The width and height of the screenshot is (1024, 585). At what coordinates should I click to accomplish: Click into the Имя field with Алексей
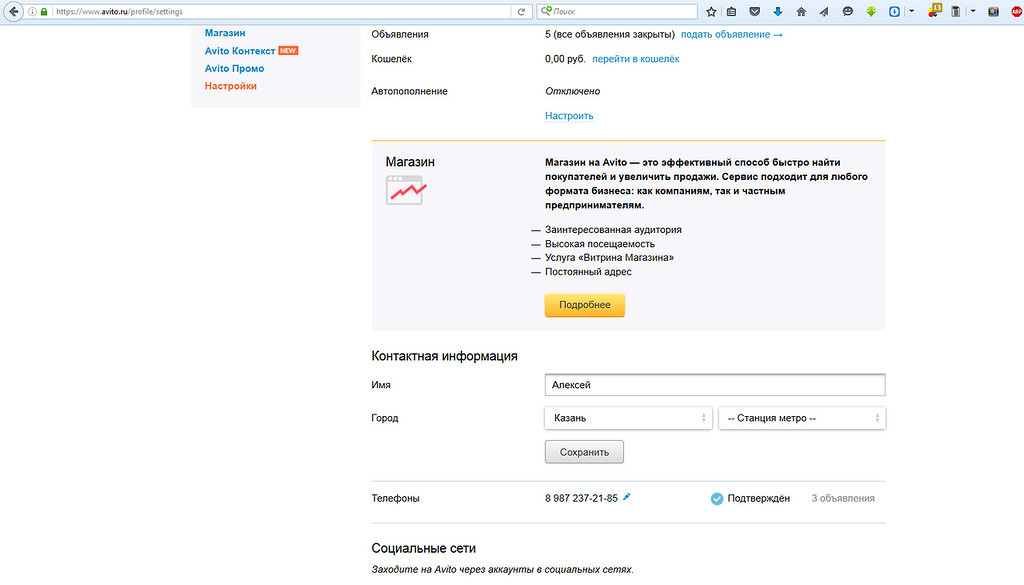click(x=715, y=385)
